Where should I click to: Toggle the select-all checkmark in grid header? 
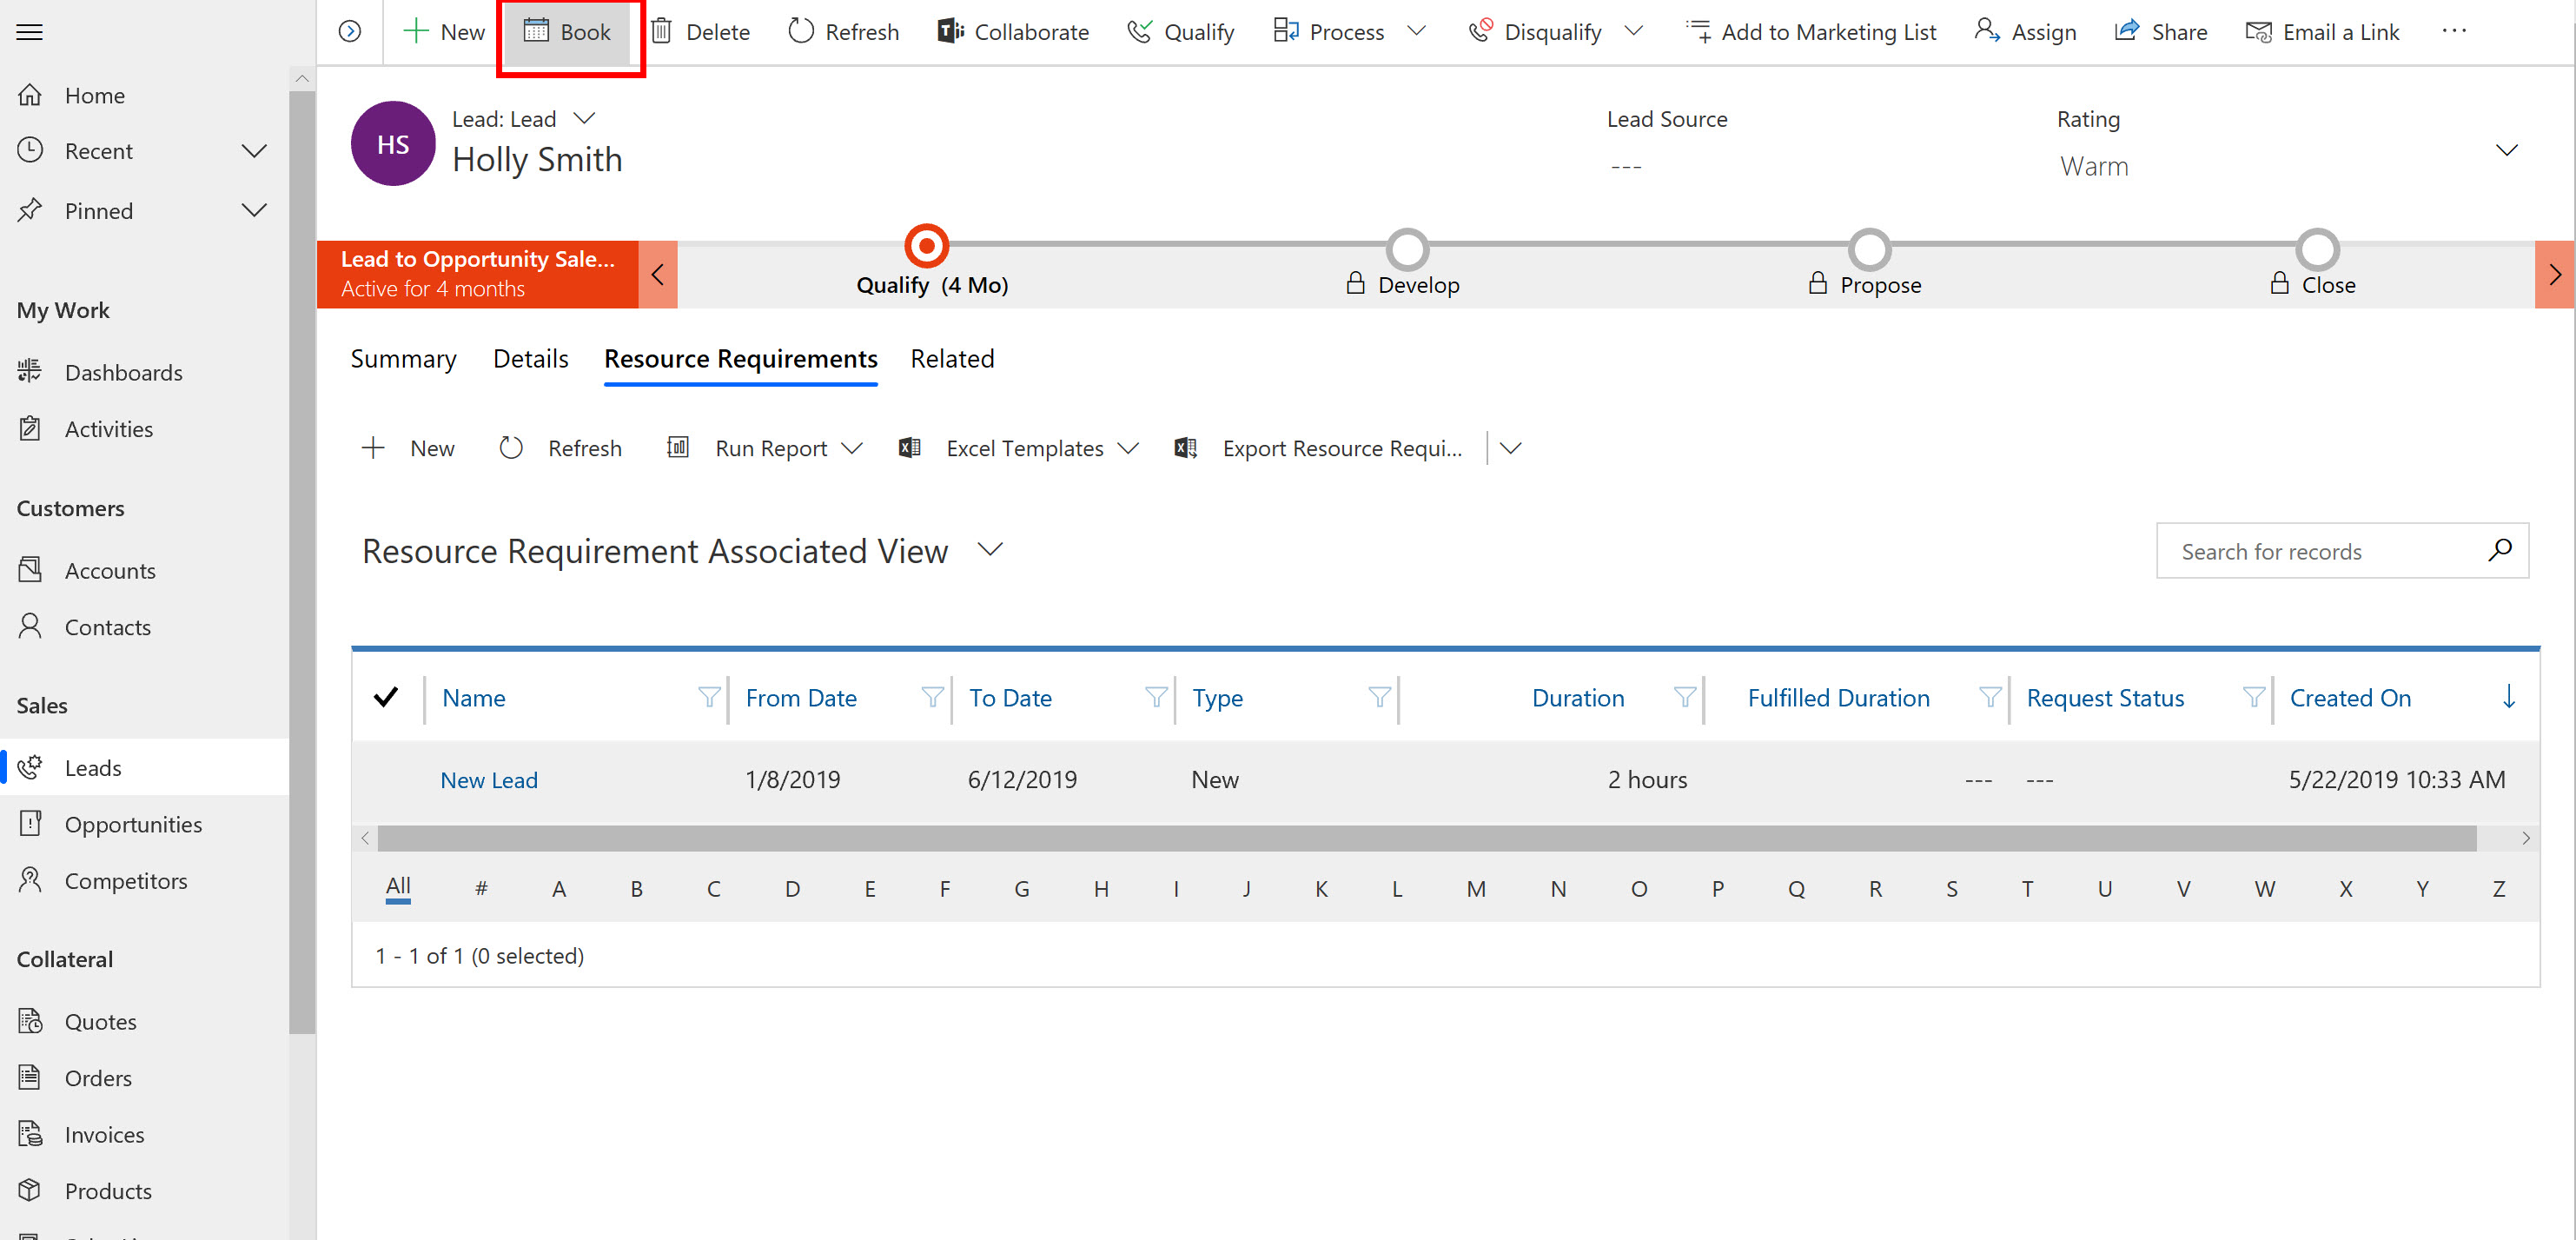click(385, 697)
